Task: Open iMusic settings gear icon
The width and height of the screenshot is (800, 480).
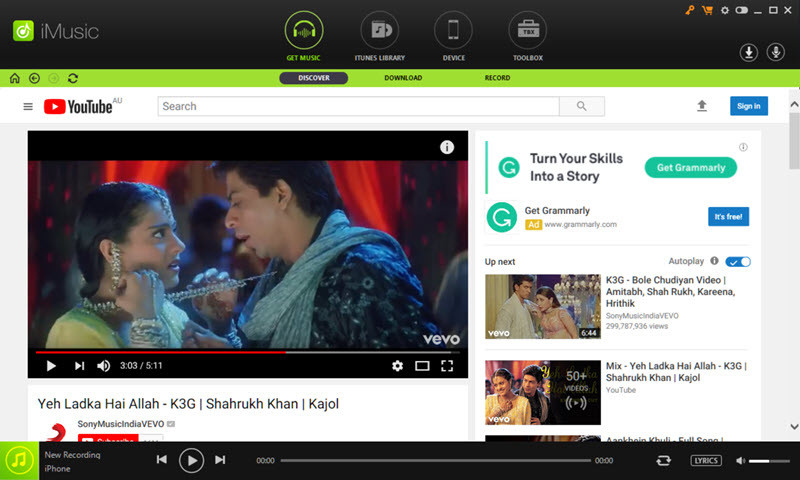Action: click(x=724, y=10)
